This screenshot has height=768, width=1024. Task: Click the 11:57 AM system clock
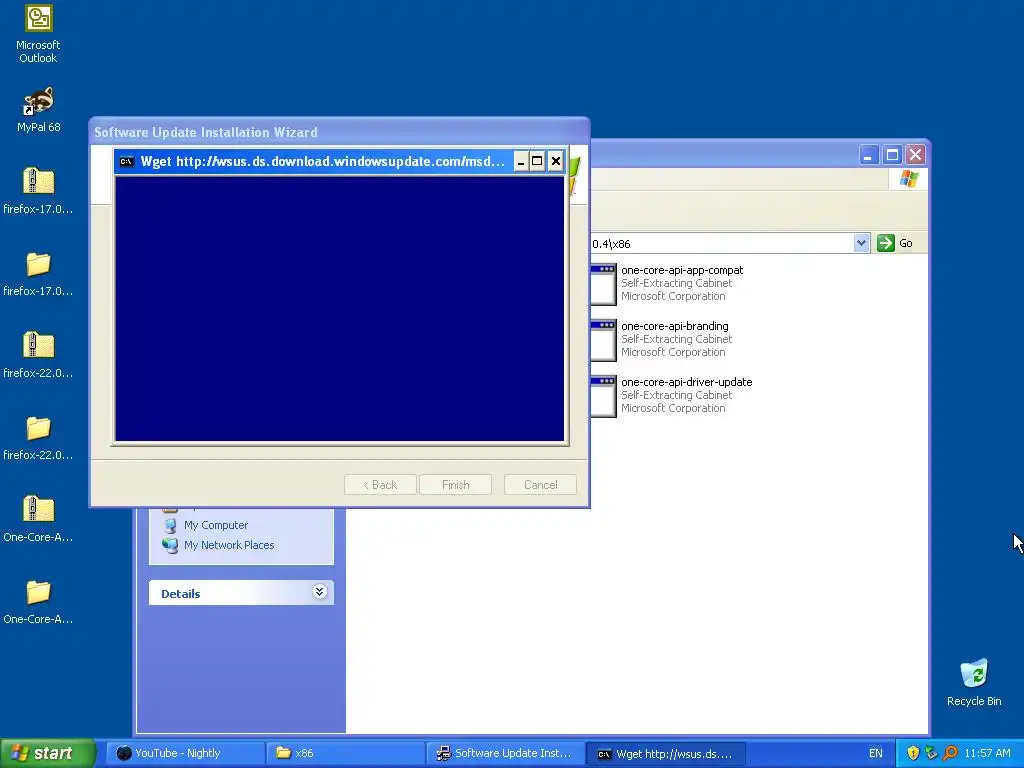tap(987, 753)
